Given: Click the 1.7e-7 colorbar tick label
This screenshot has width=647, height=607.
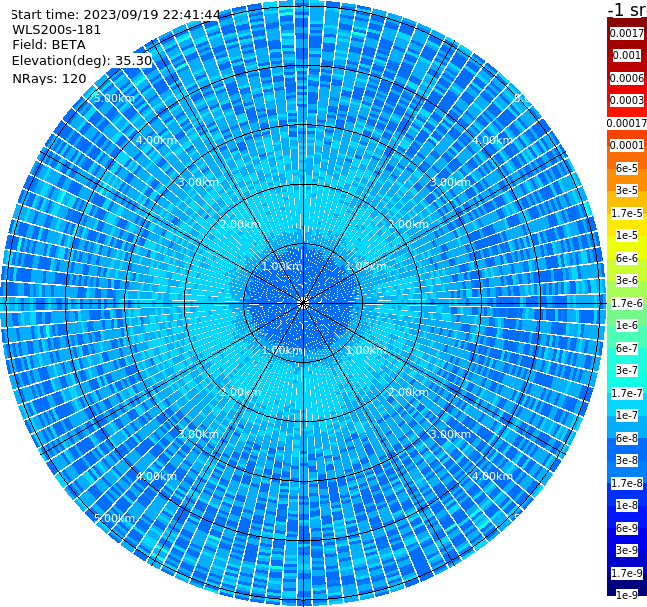Looking at the screenshot, I should (x=627, y=393).
